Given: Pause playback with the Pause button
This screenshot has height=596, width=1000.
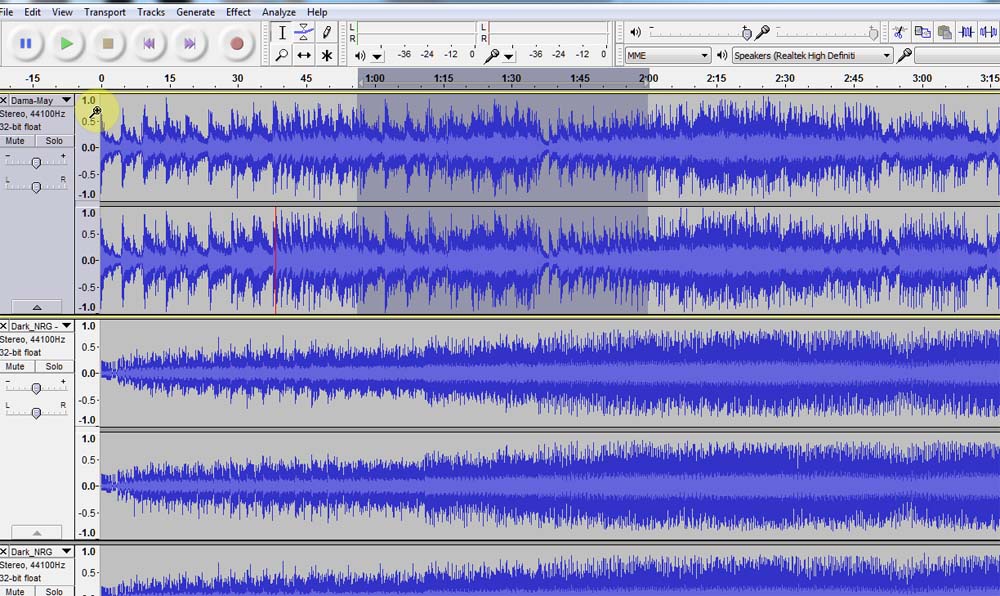Looking at the screenshot, I should point(26,43).
